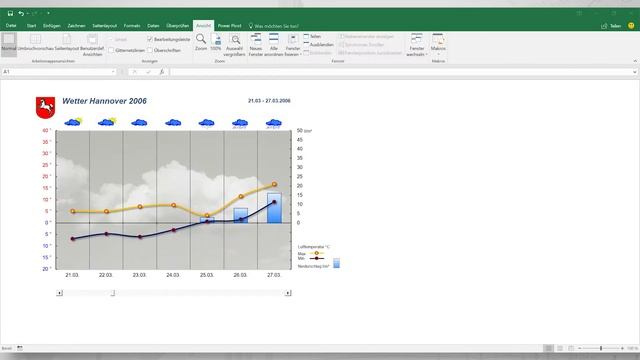Viewport: 640px width, 360px height.
Task: Click the zoom in plus button
Action: [622, 348]
